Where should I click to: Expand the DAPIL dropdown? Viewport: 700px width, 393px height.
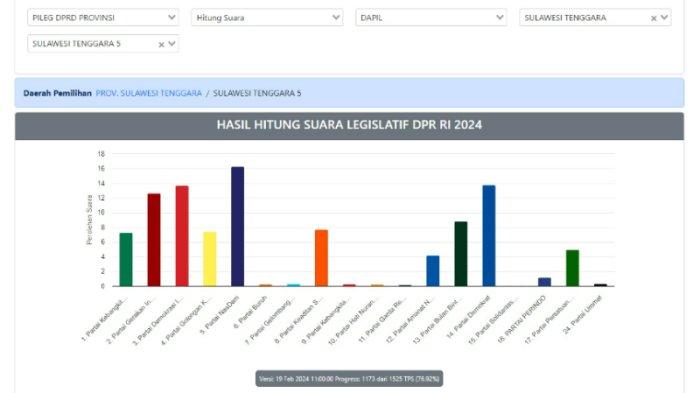431,17
